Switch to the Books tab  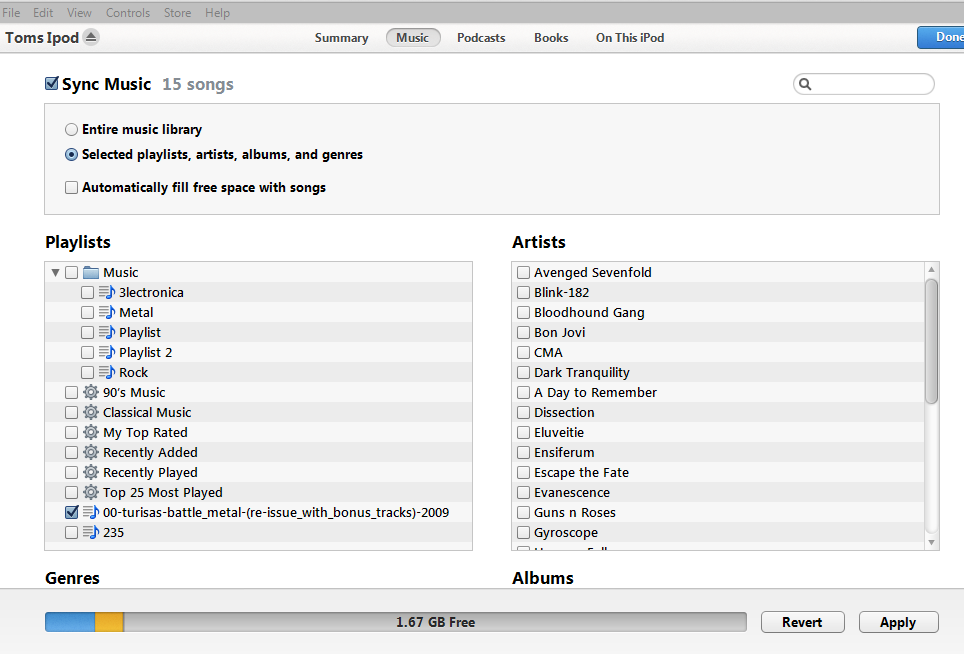pyautogui.click(x=551, y=37)
